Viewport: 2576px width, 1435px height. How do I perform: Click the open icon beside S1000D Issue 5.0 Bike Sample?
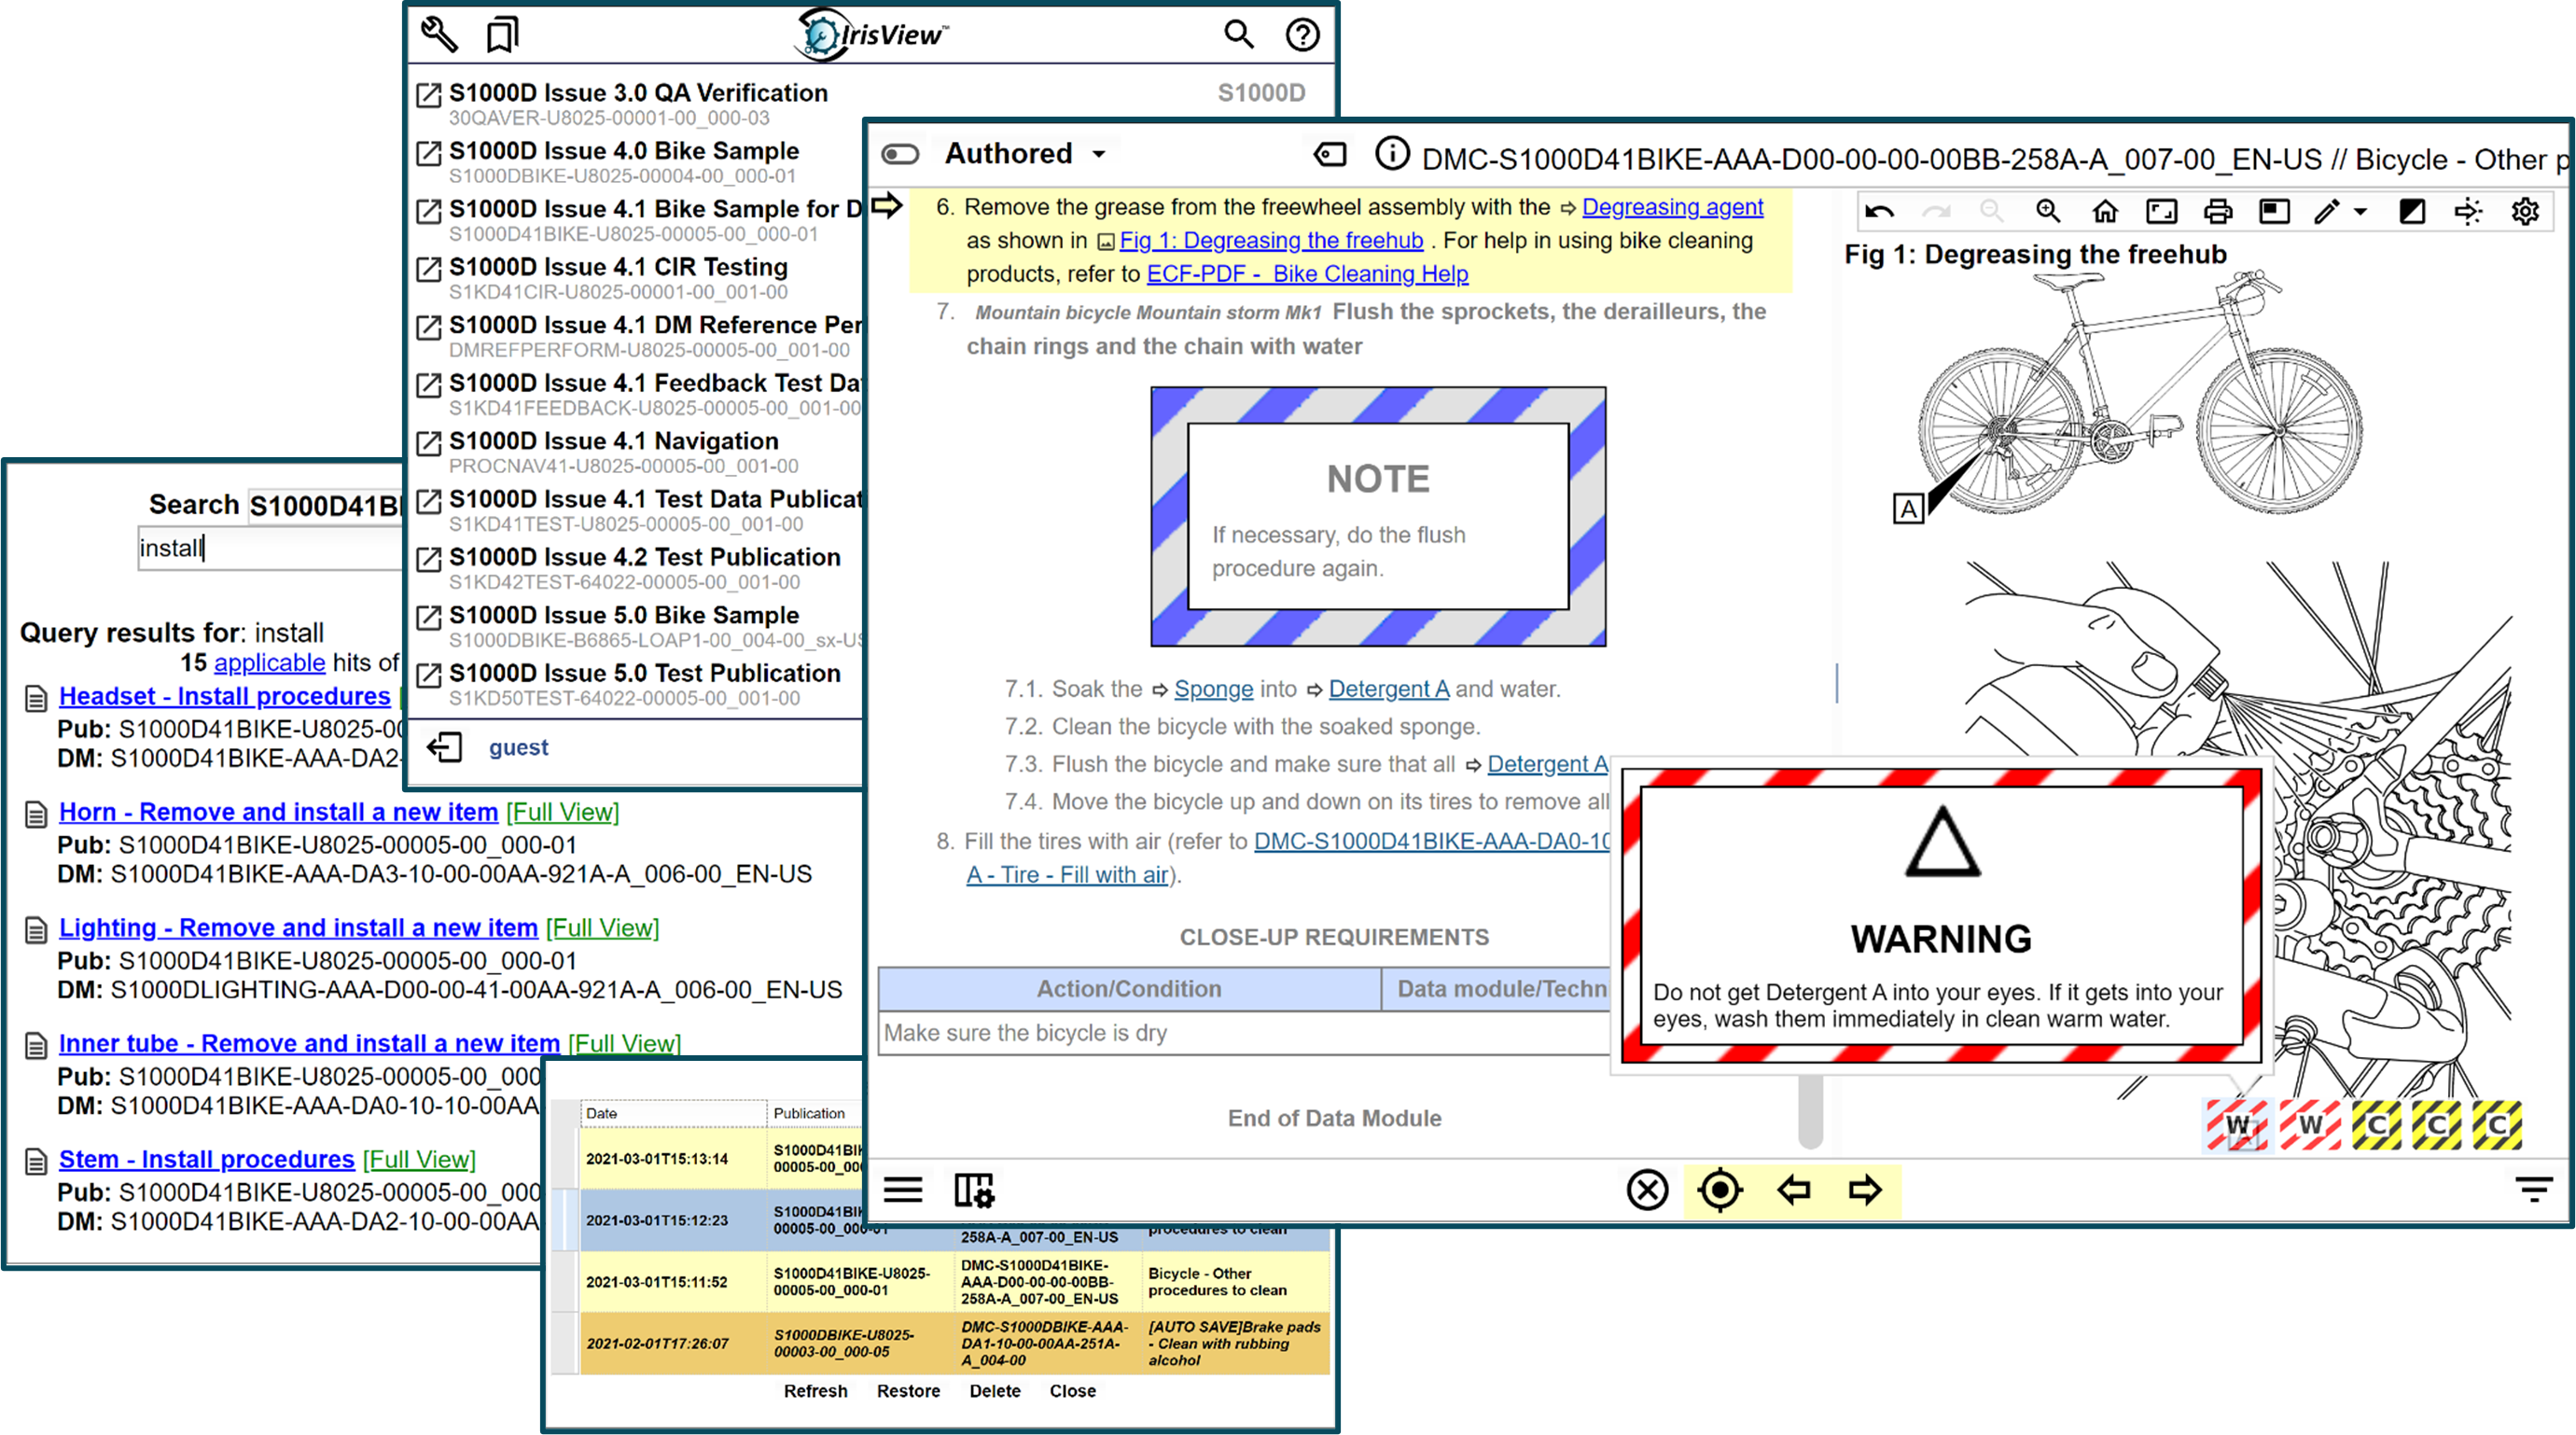click(x=429, y=617)
